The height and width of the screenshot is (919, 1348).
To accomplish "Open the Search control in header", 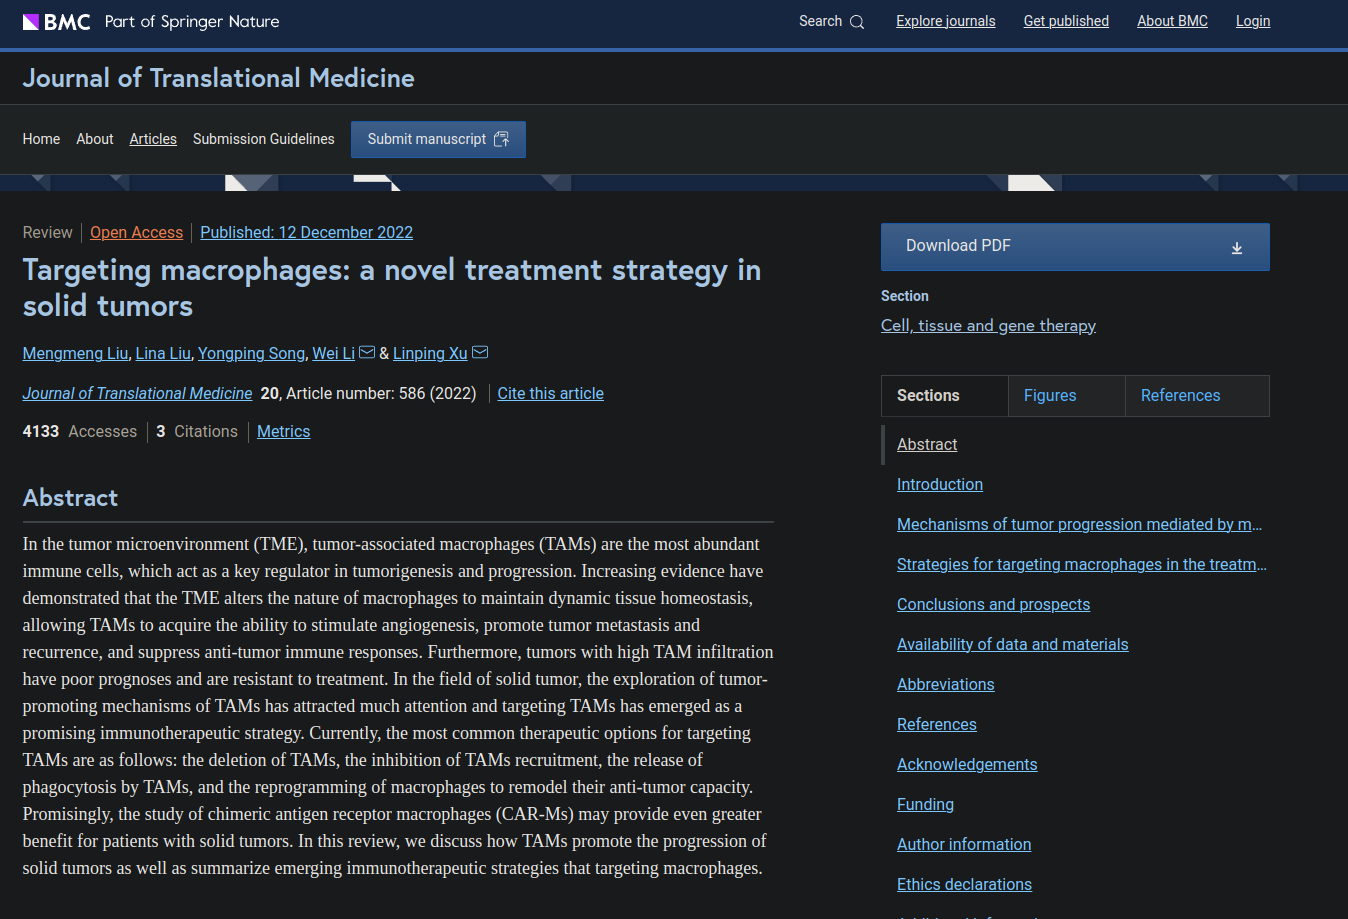I will (831, 21).
